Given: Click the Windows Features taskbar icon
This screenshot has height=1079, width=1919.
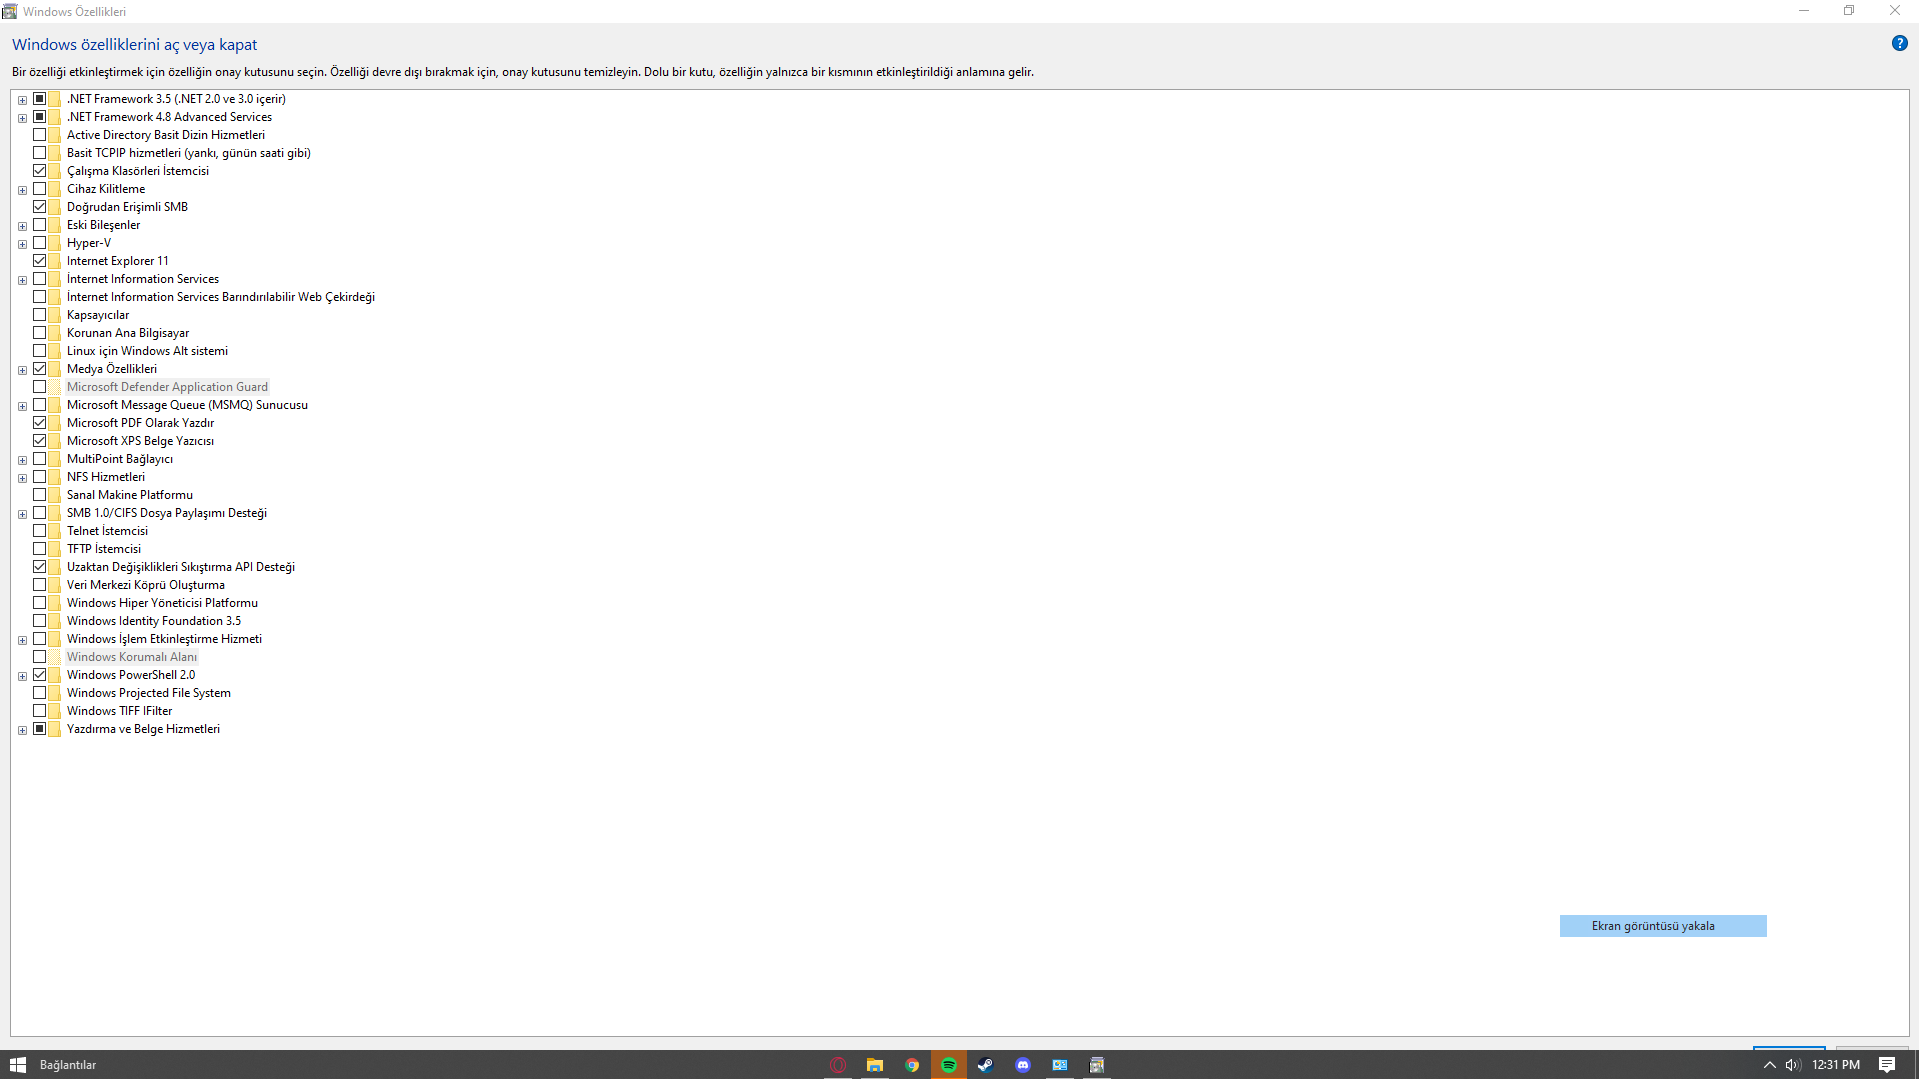Looking at the screenshot, I should (1097, 1065).
